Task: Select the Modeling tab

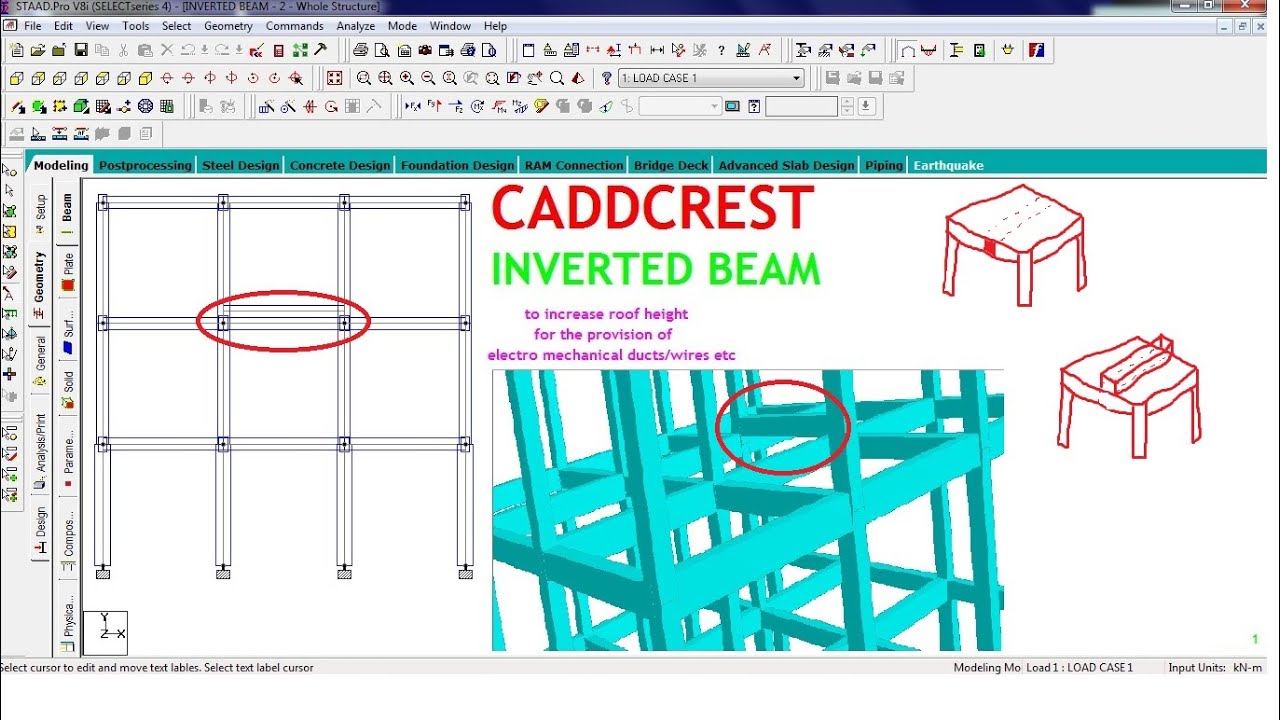Action: point(61,166)
